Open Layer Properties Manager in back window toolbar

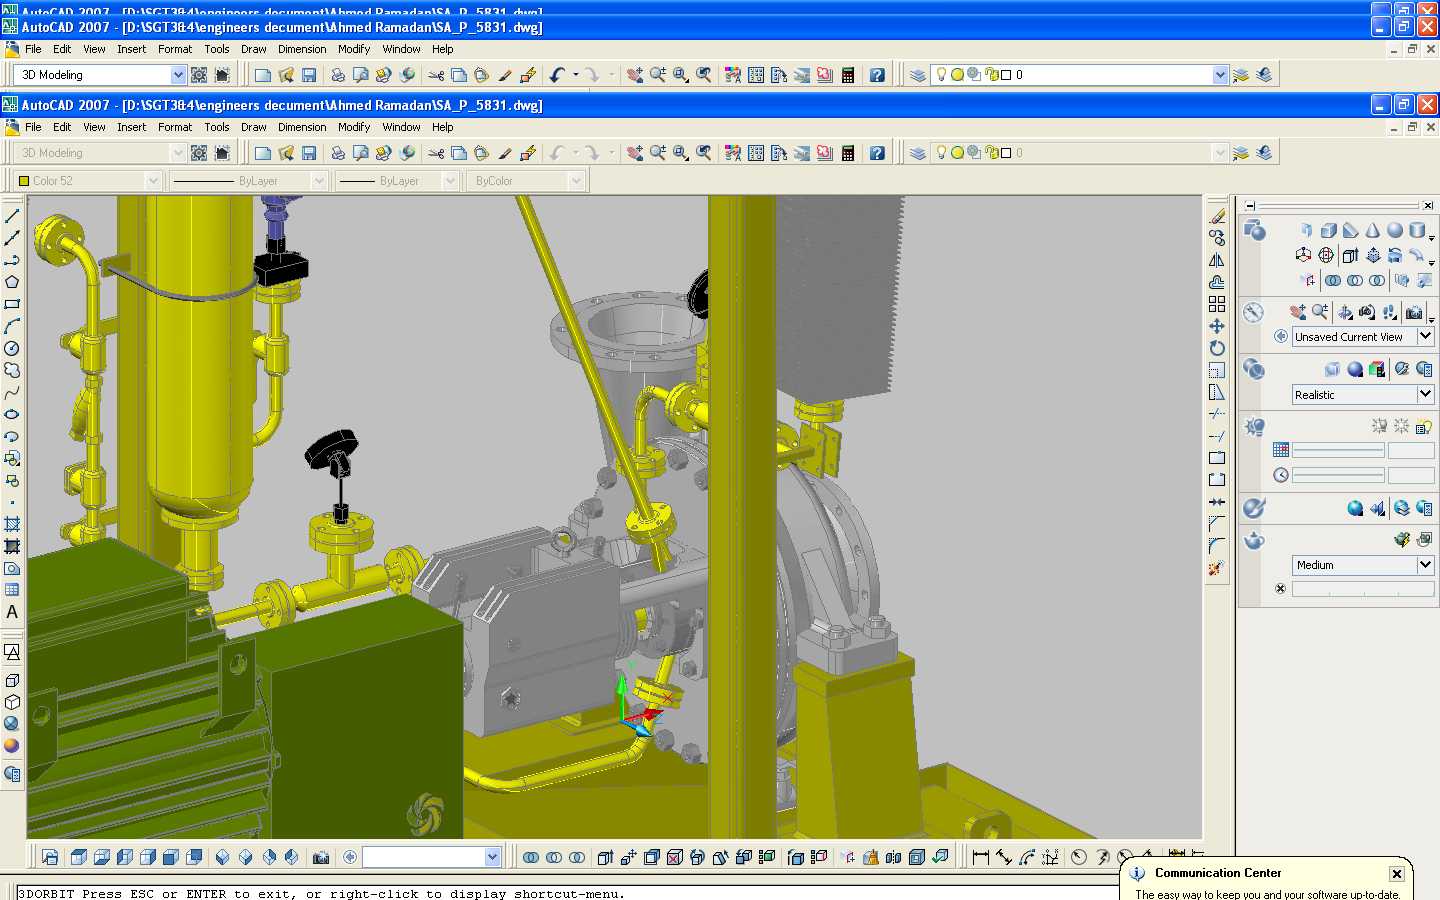[x=918, y=75]
